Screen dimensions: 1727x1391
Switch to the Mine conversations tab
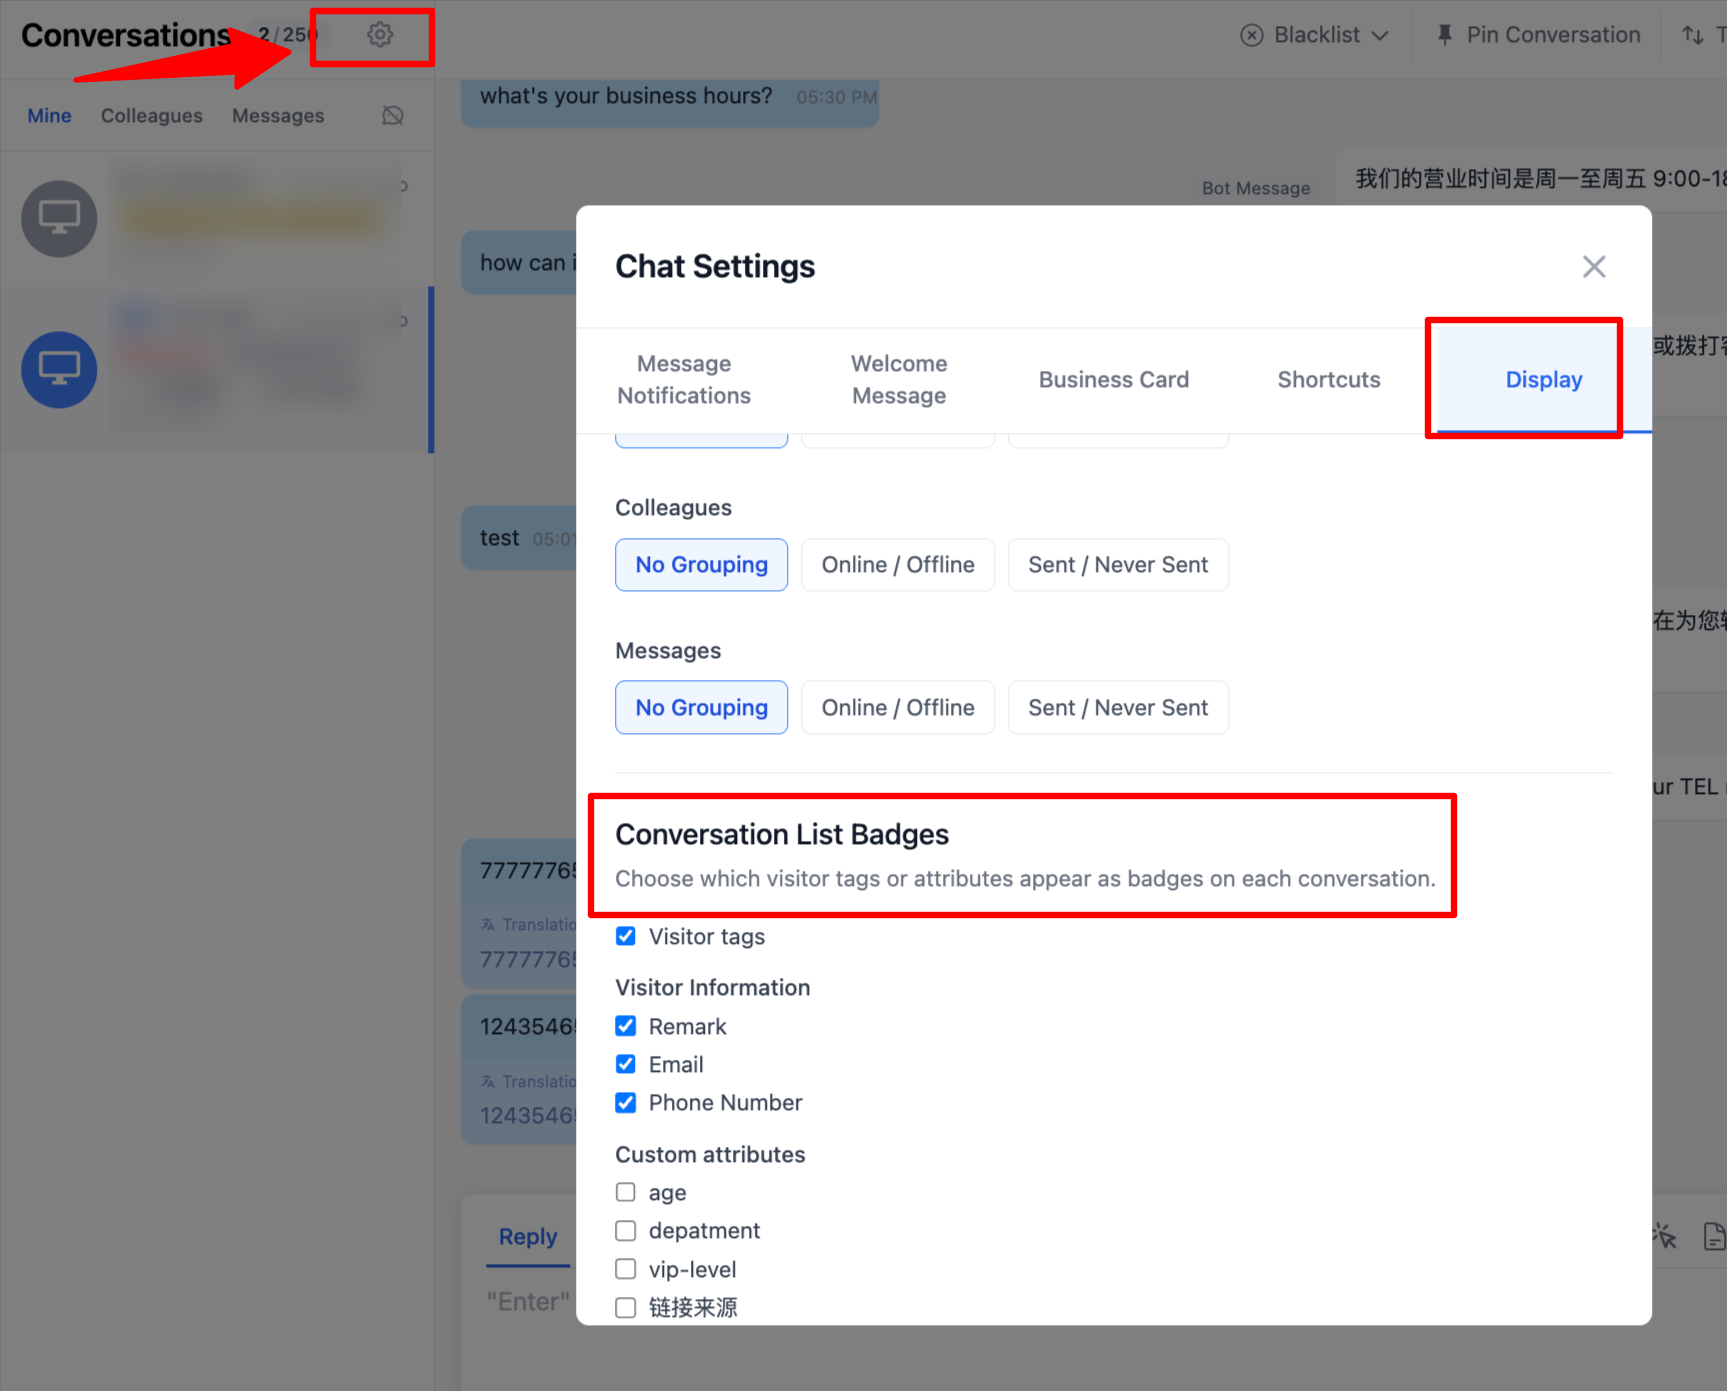click(x=49, y=116)
